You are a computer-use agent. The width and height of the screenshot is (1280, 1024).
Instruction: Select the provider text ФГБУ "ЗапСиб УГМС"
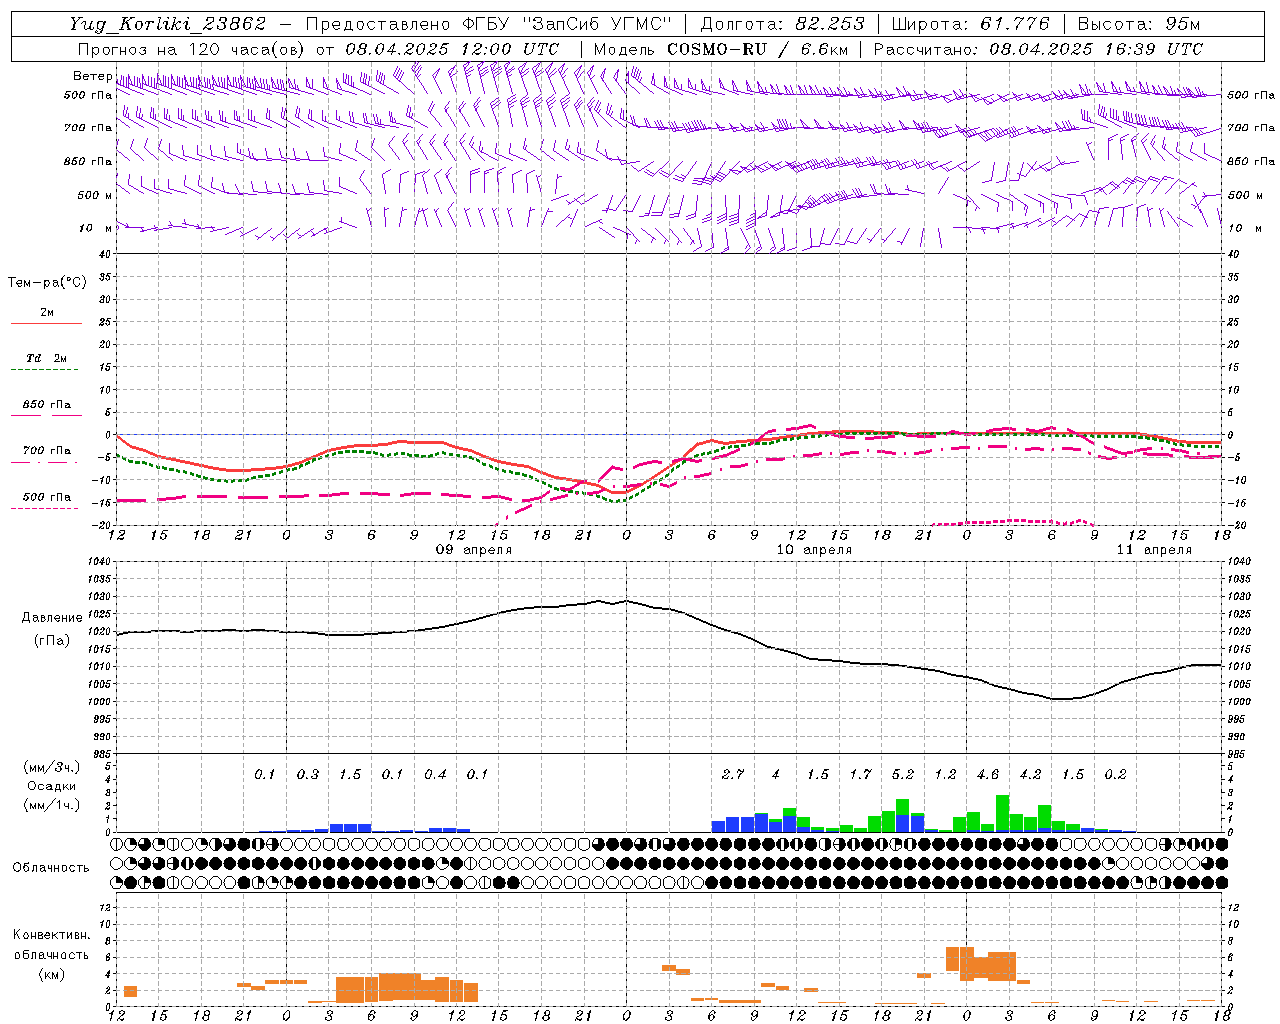pos(566,24)
